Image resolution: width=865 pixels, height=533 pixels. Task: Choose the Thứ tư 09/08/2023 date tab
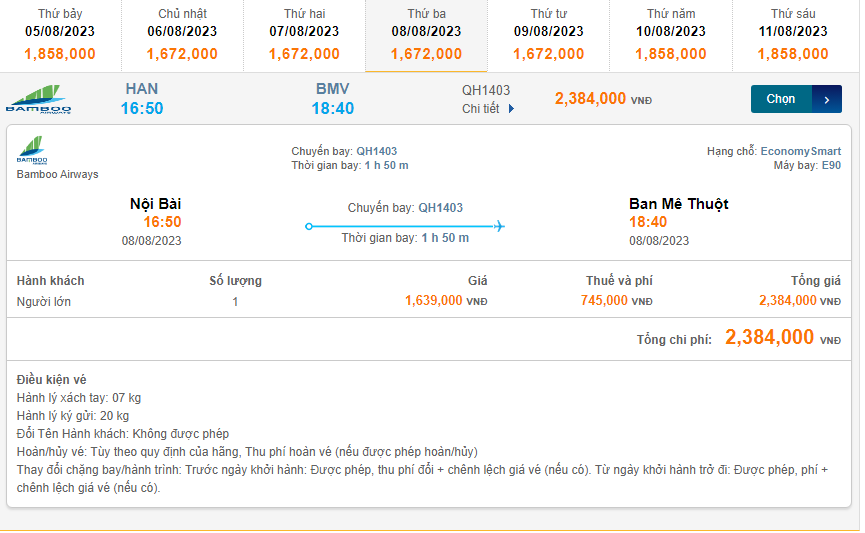click(x=549, y=36)
